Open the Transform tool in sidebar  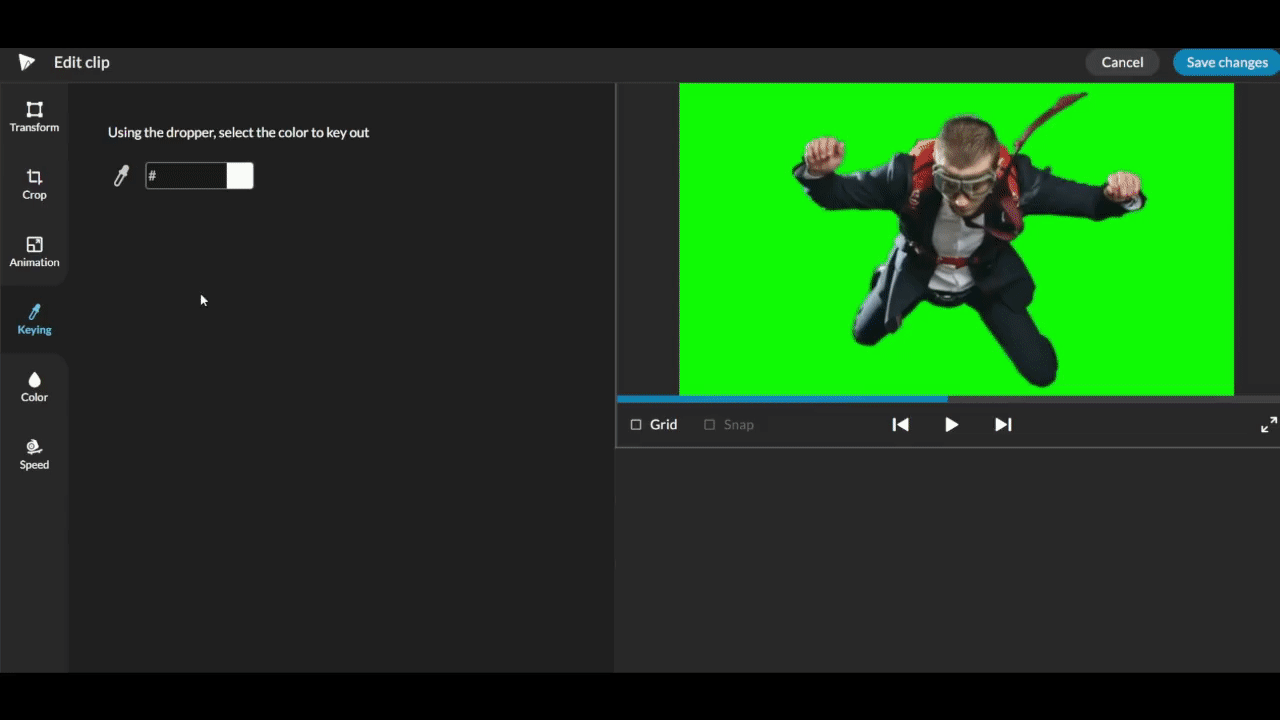34,116
